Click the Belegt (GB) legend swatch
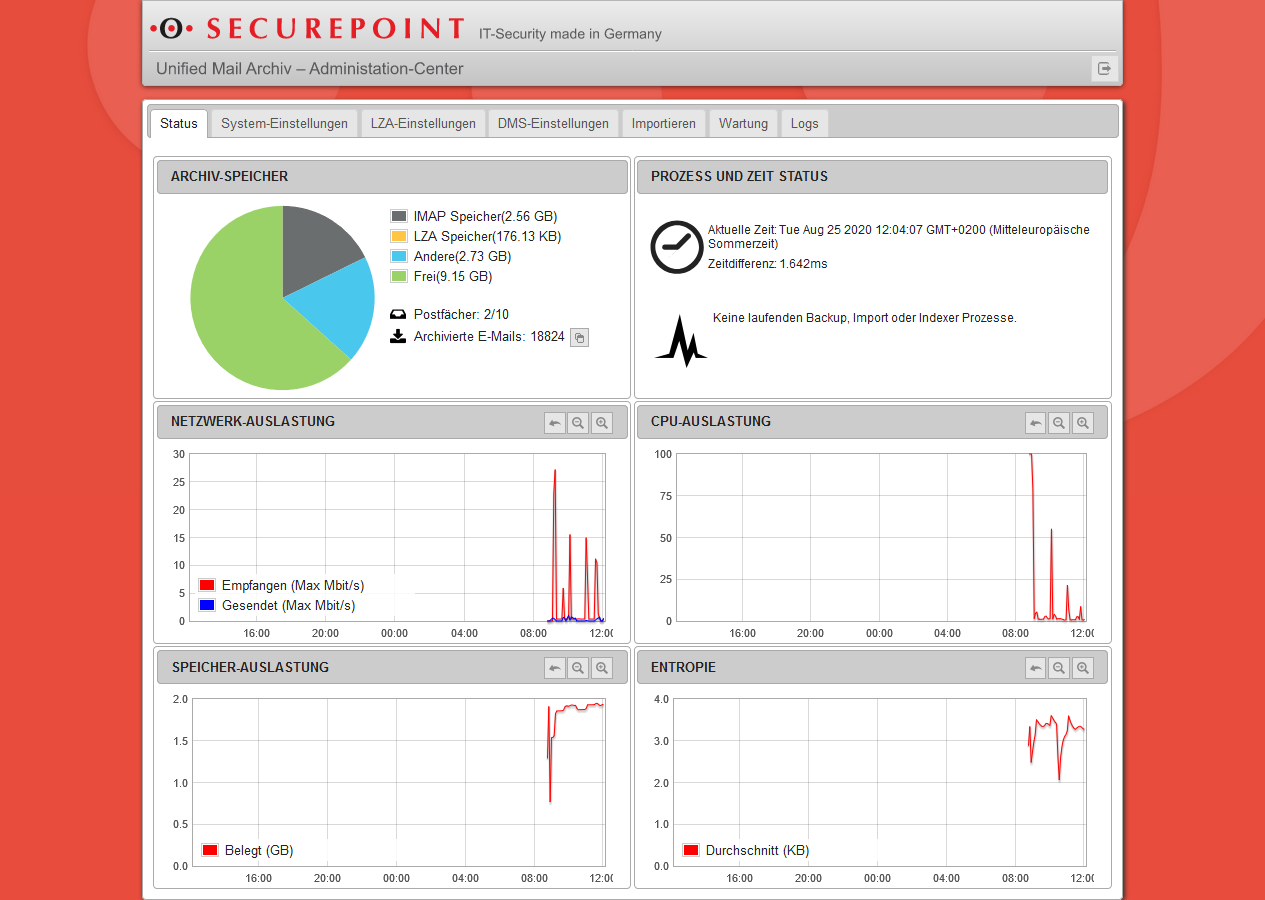 (210, 850)
